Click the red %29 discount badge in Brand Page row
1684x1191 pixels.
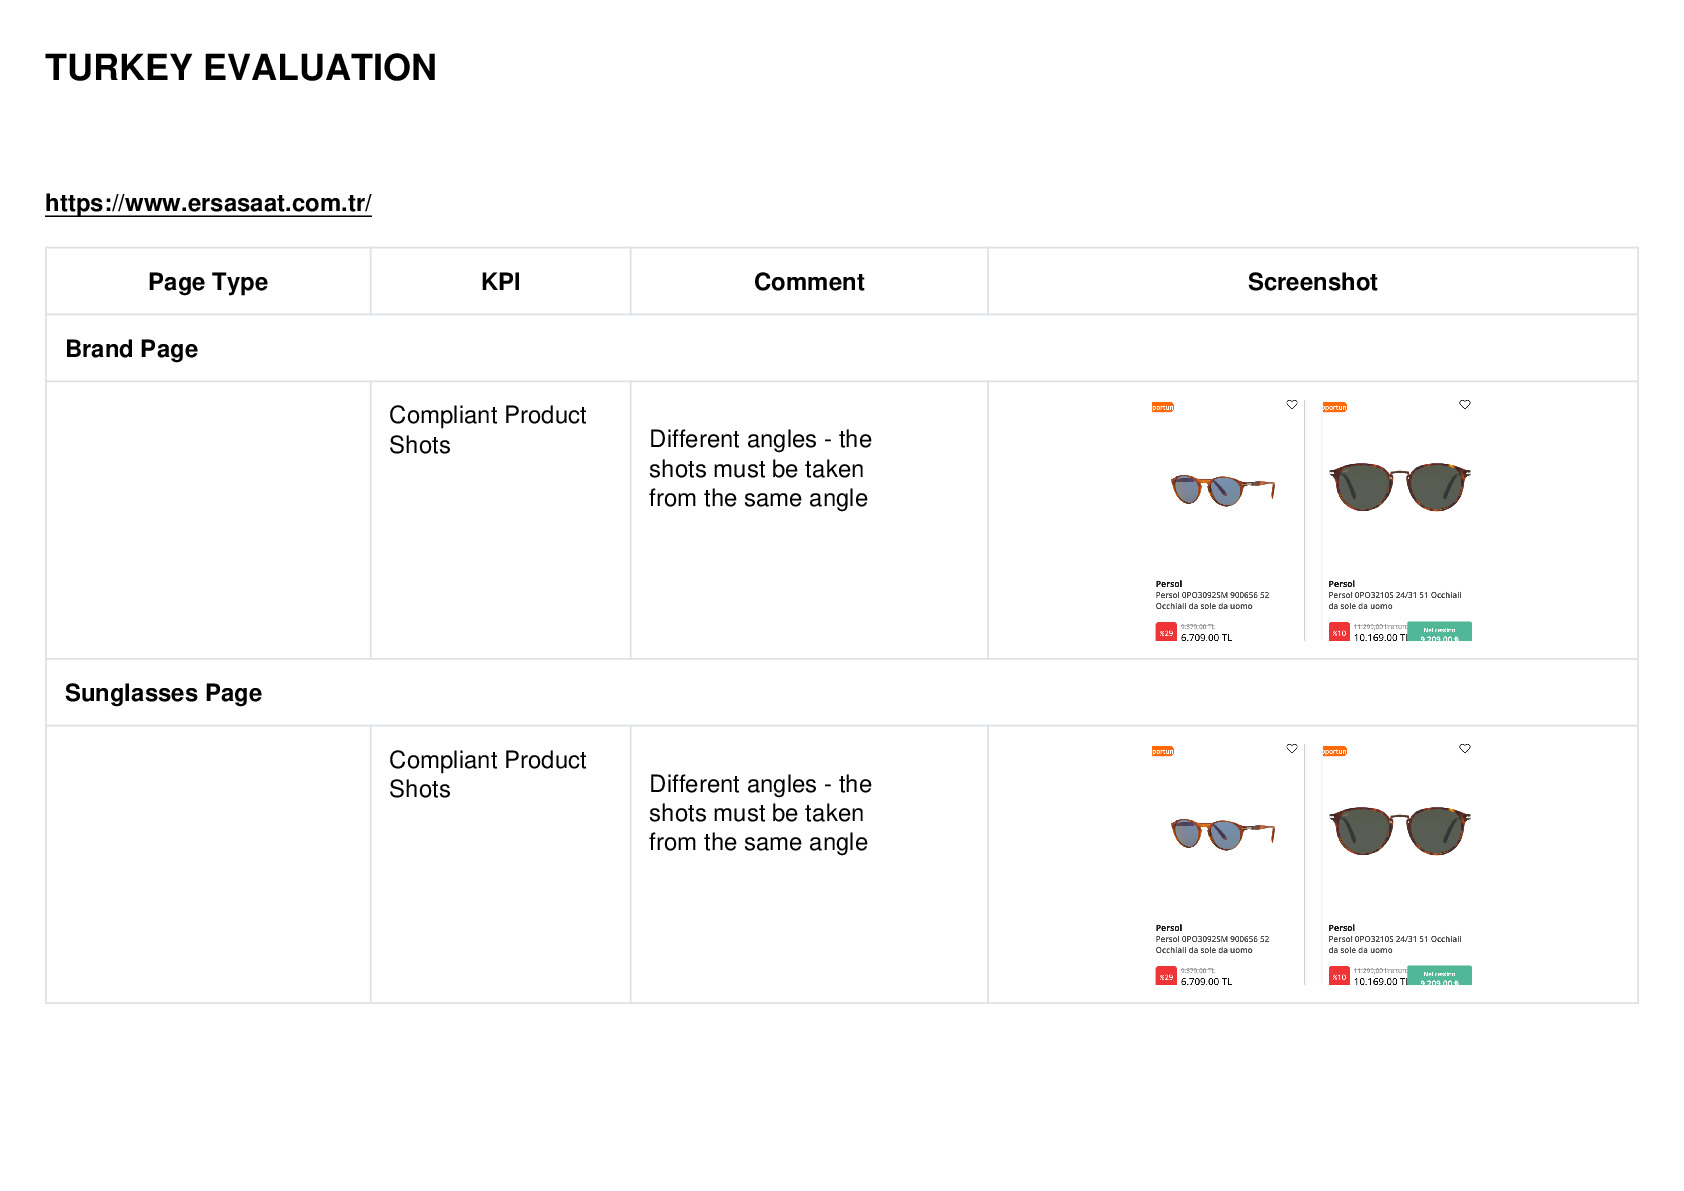point(1166,632)
